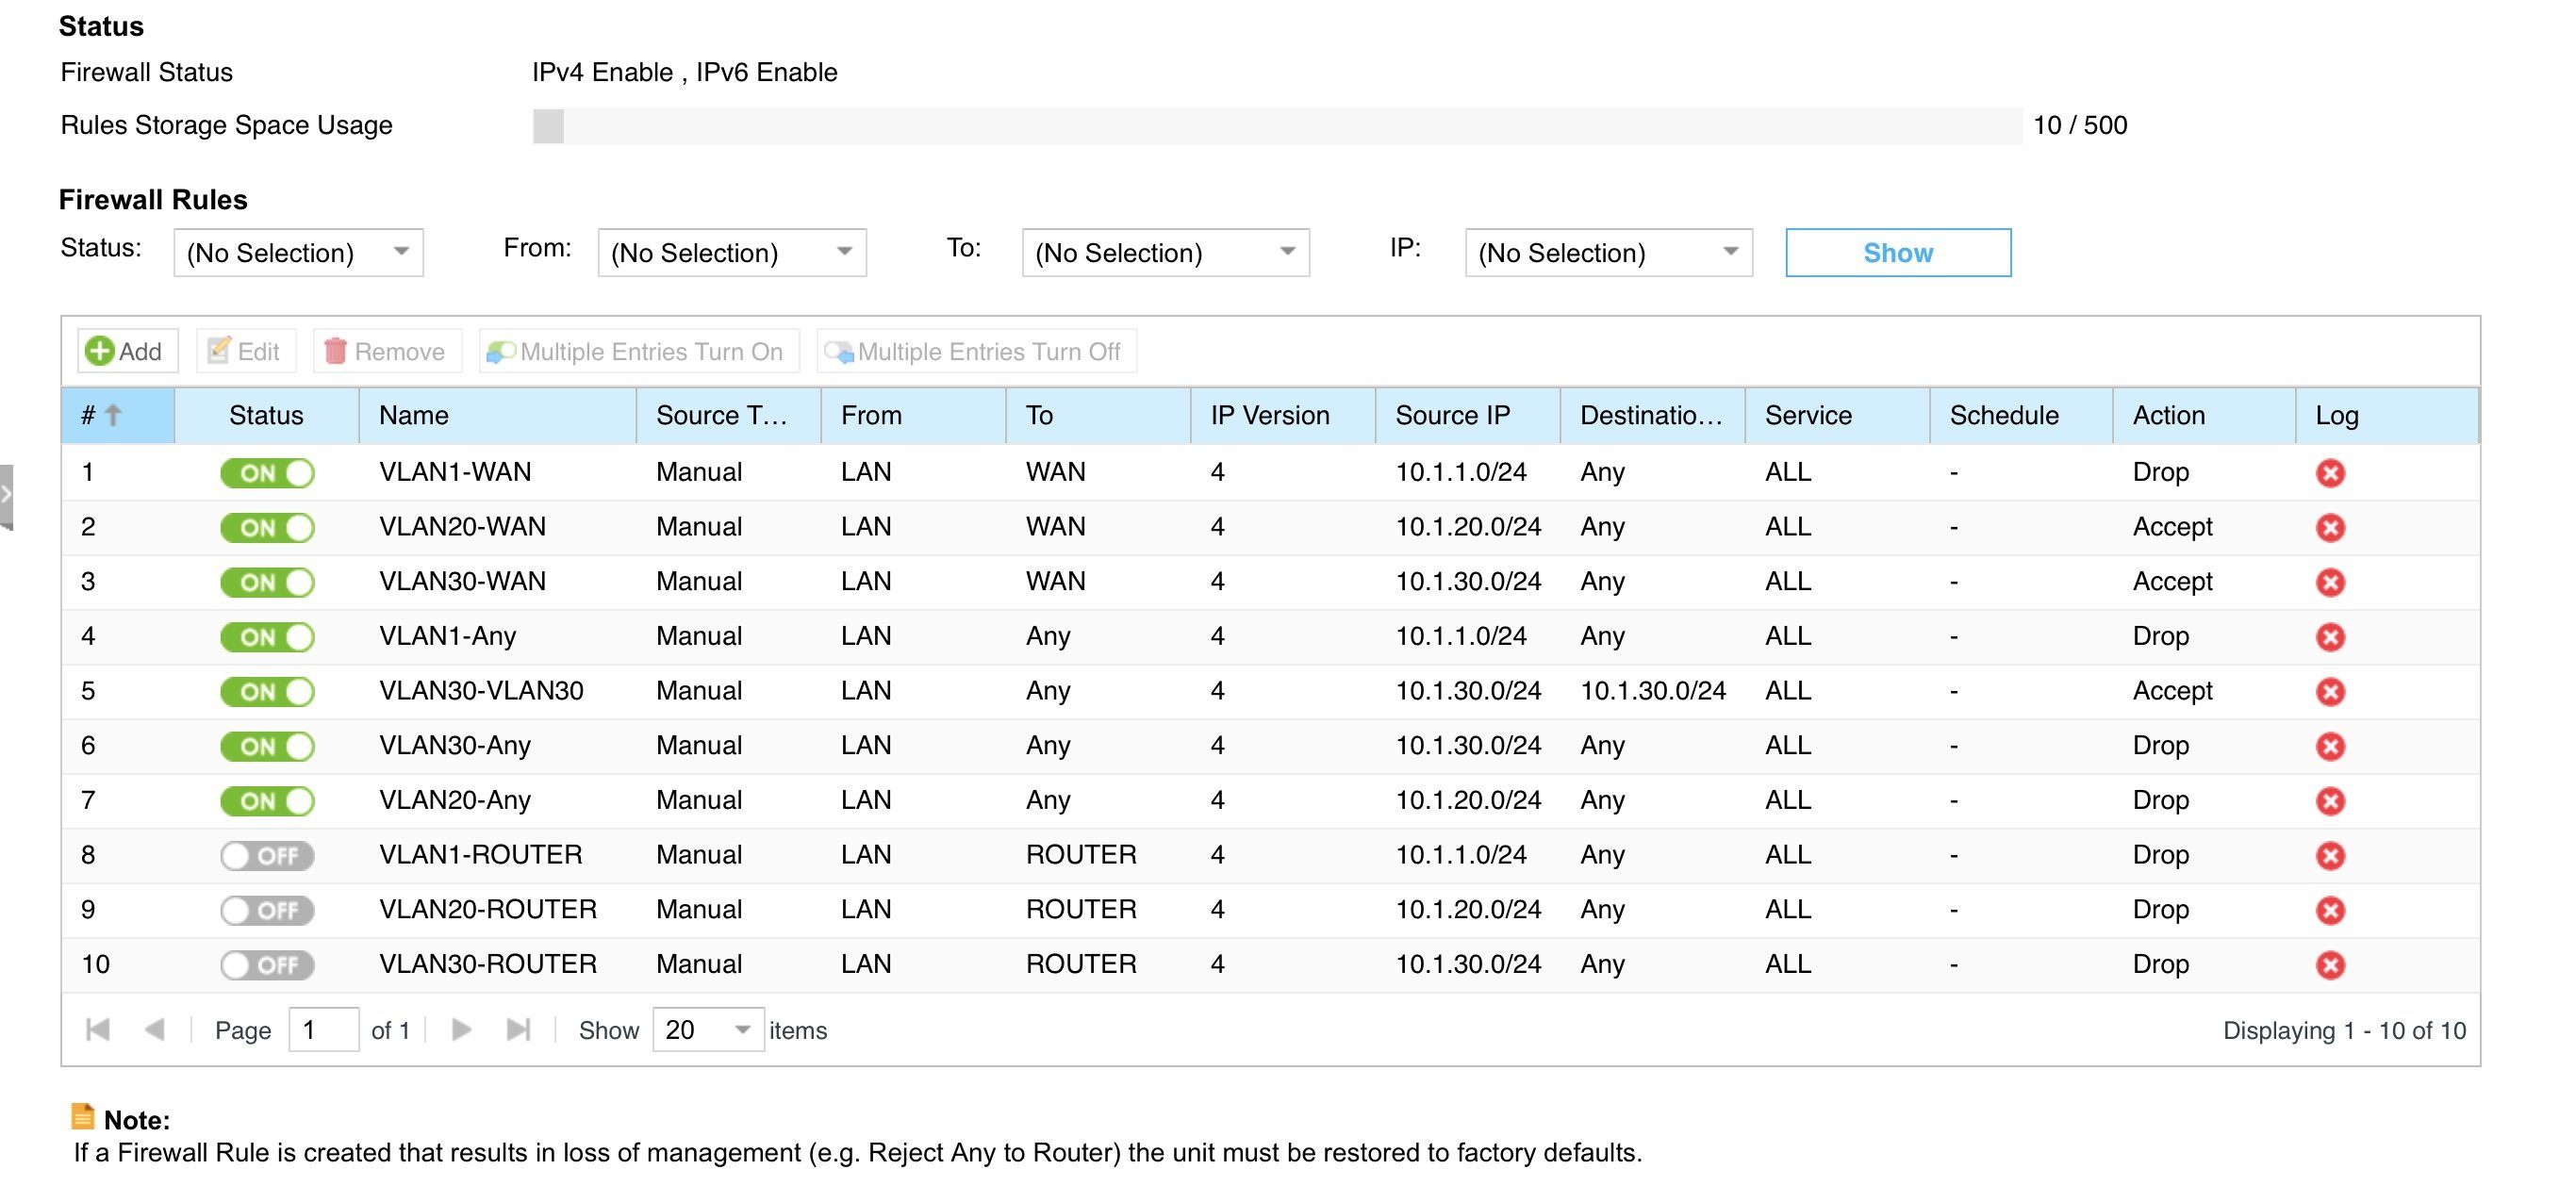The height and width of the screenshot is (1202, 2576).
Task: Sort by the Source IP column header
Action: point(1468,416)
